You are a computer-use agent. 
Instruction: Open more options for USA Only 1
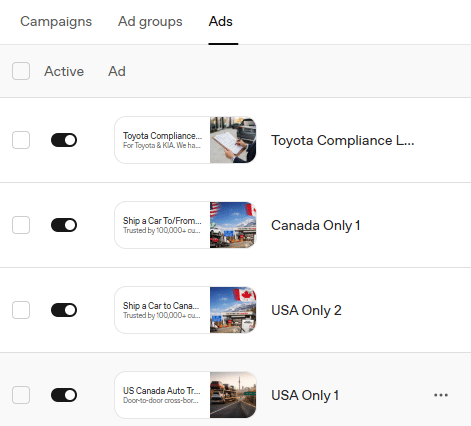(x=441, y=395)
